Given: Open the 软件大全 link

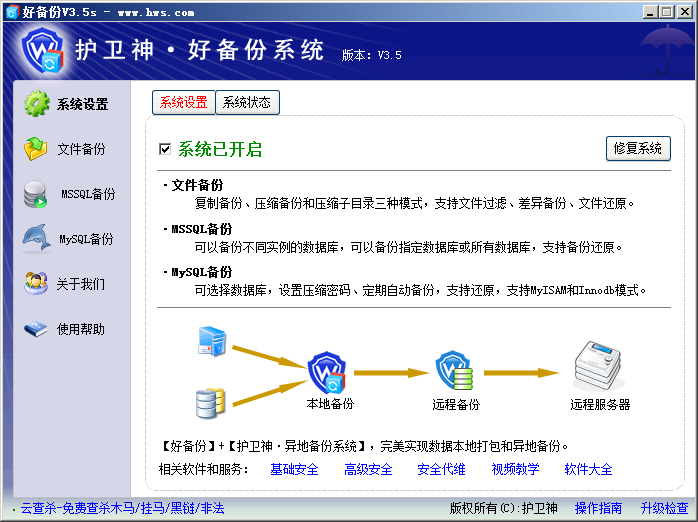Looking at the screenshot, I should (x=588, y=469).
